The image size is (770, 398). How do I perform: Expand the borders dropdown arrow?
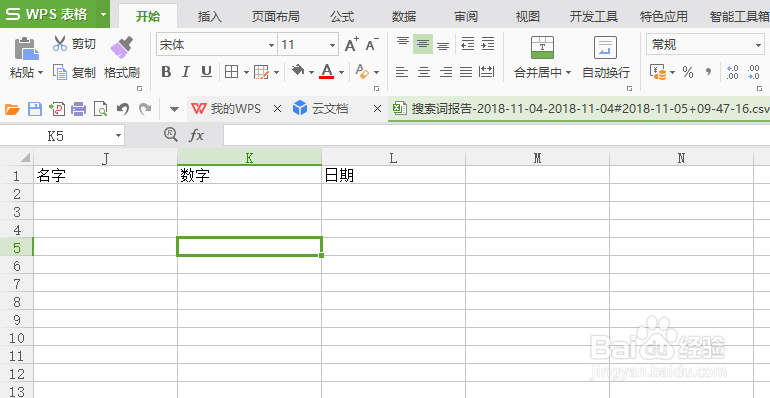[x=246, y=73]
